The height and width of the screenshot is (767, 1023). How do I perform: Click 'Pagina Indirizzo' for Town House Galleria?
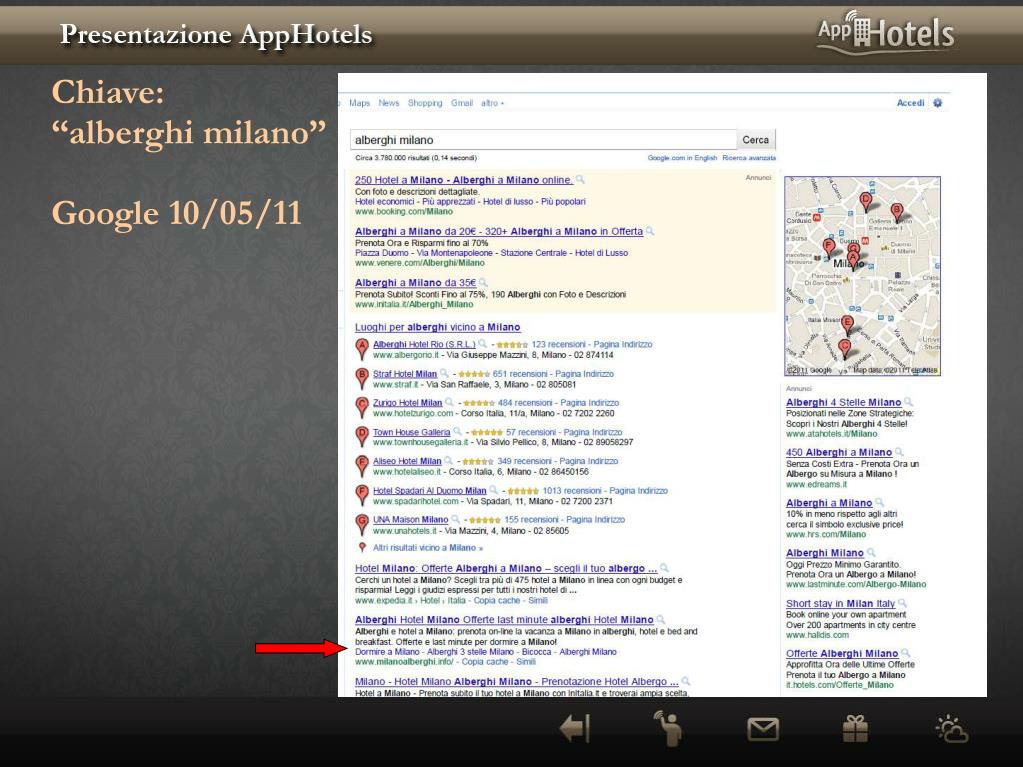coord(593,432)
